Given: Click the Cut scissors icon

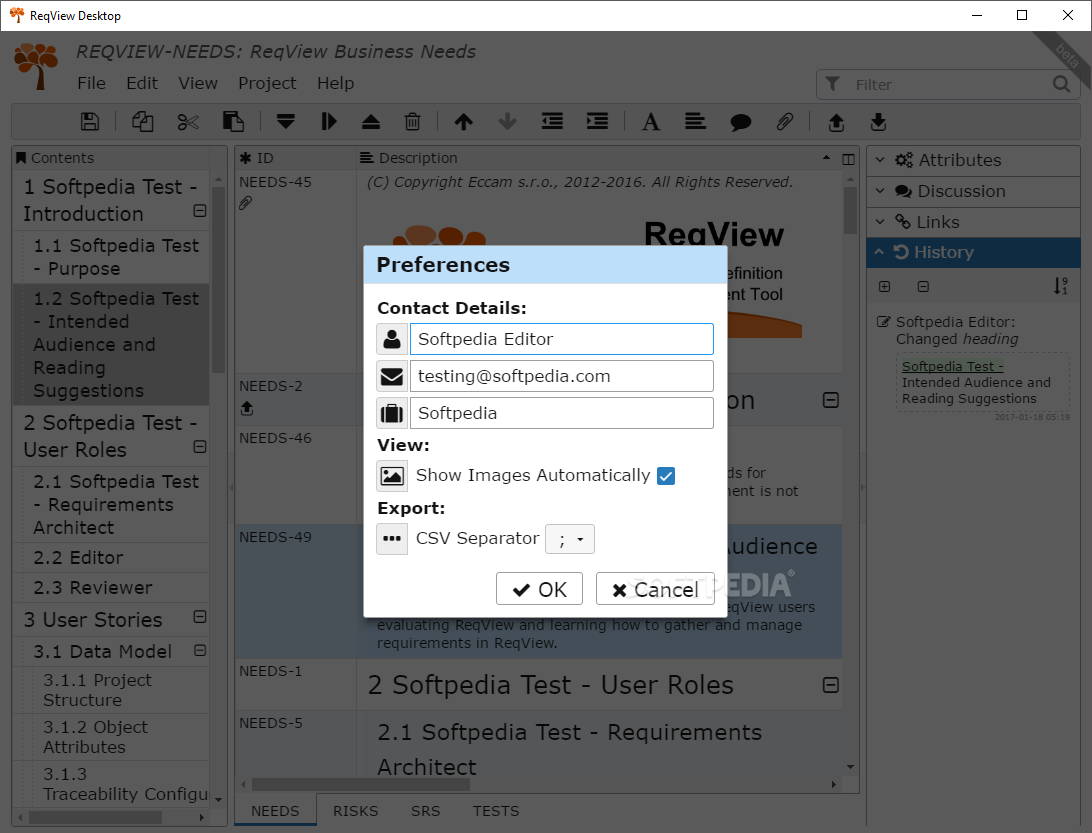Looking at the screenshot, I should (x=188, y=122).
